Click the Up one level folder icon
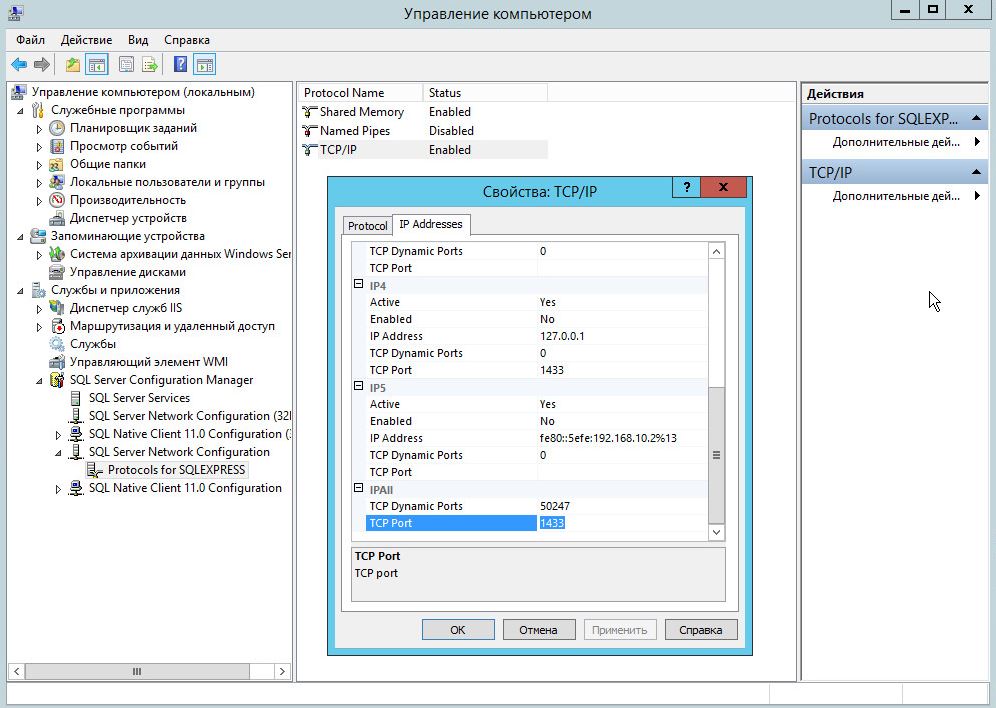Screen dimensions: 996x708 coord(72,64)
